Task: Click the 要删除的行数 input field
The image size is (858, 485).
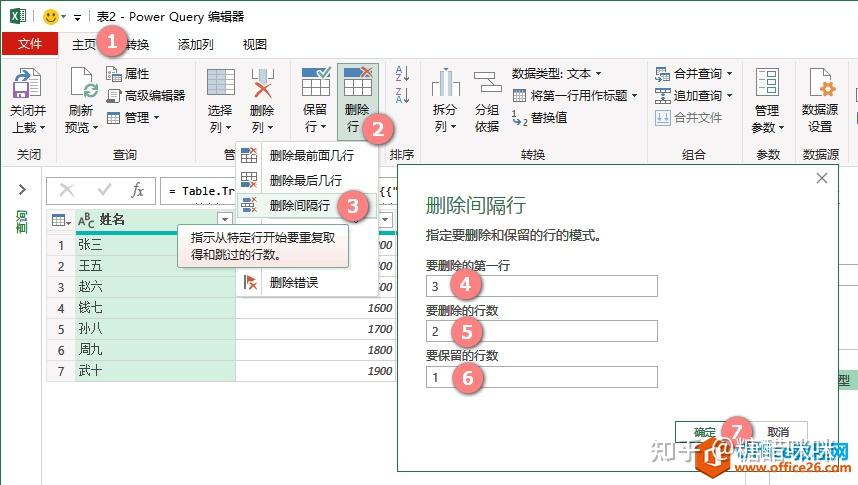Action: [542, 331]
